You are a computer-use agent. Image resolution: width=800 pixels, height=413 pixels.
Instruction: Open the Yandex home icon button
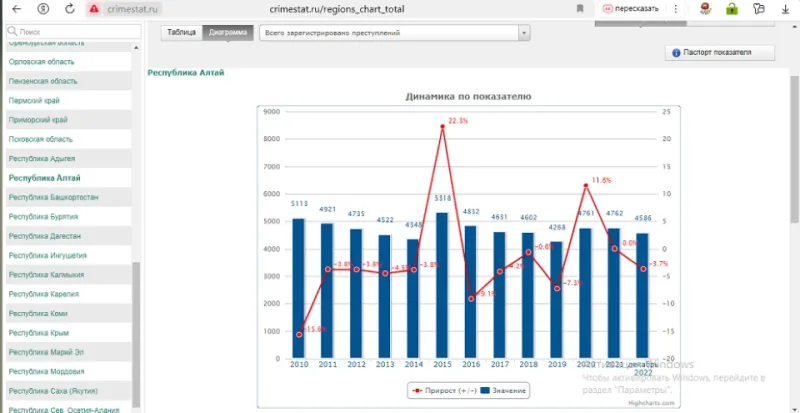click(43, 9)
